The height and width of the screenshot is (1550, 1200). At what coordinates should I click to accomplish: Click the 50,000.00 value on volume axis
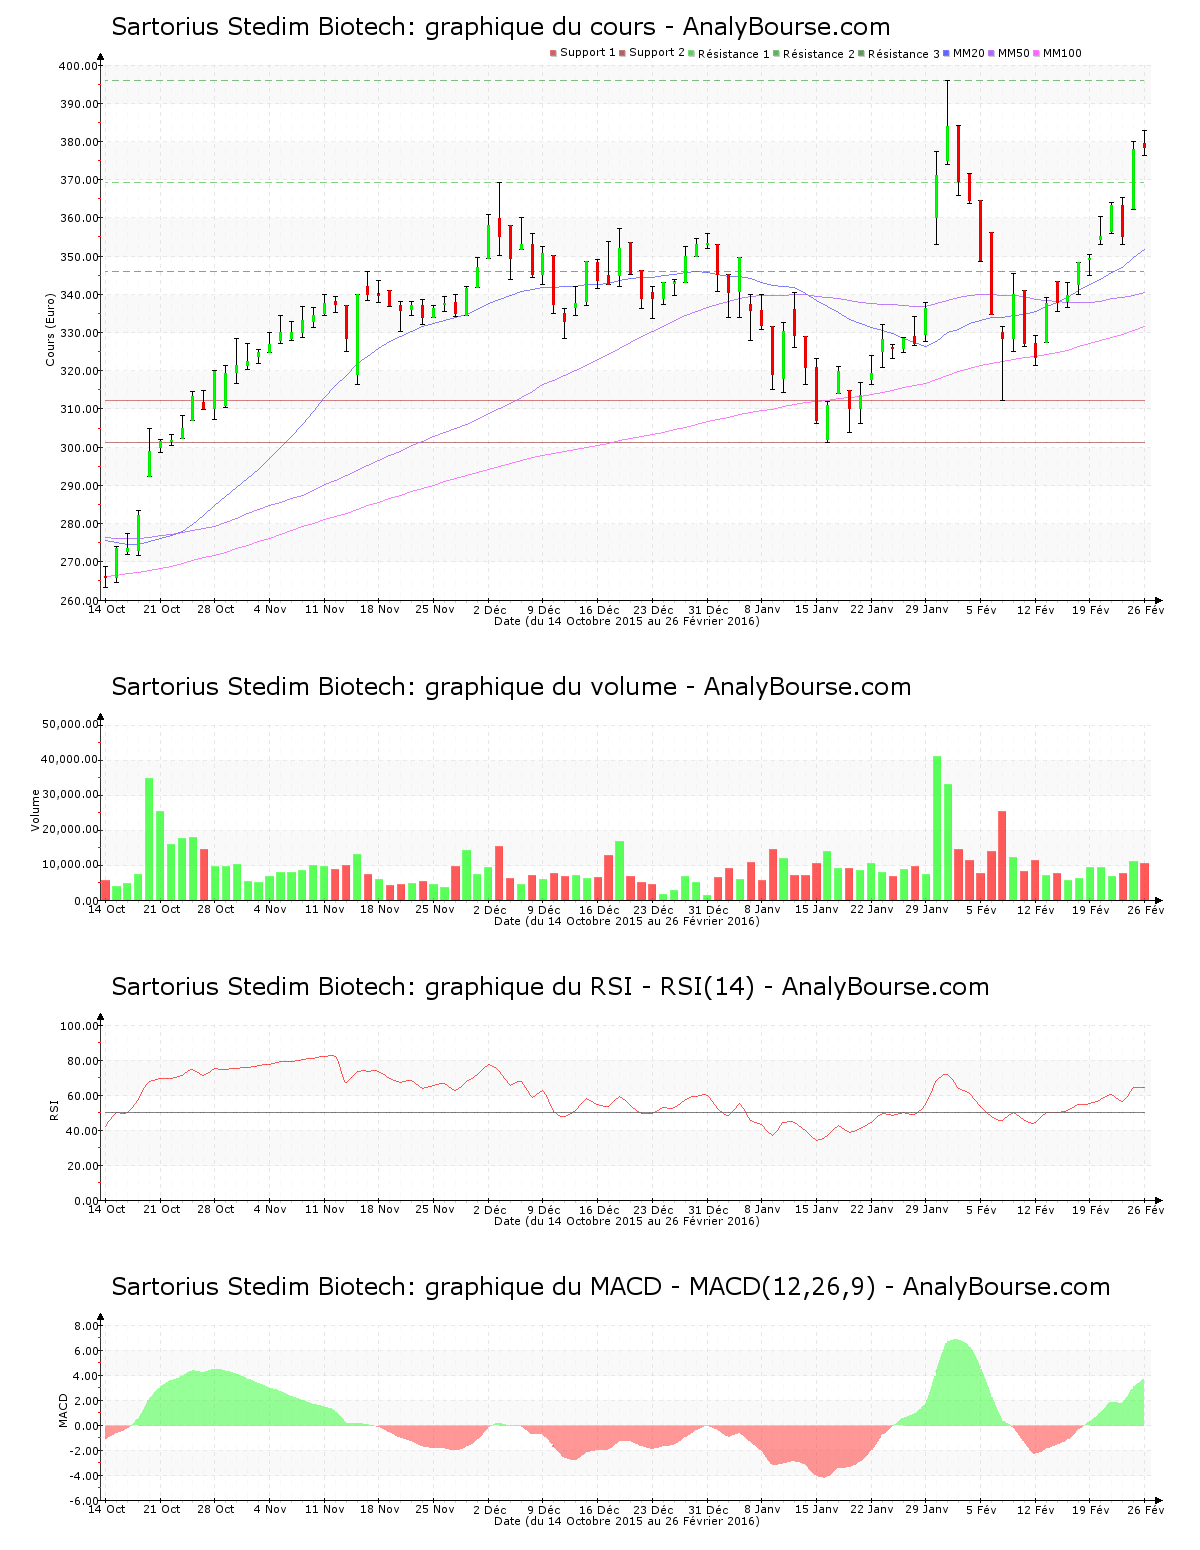click(x=69, y=724)
